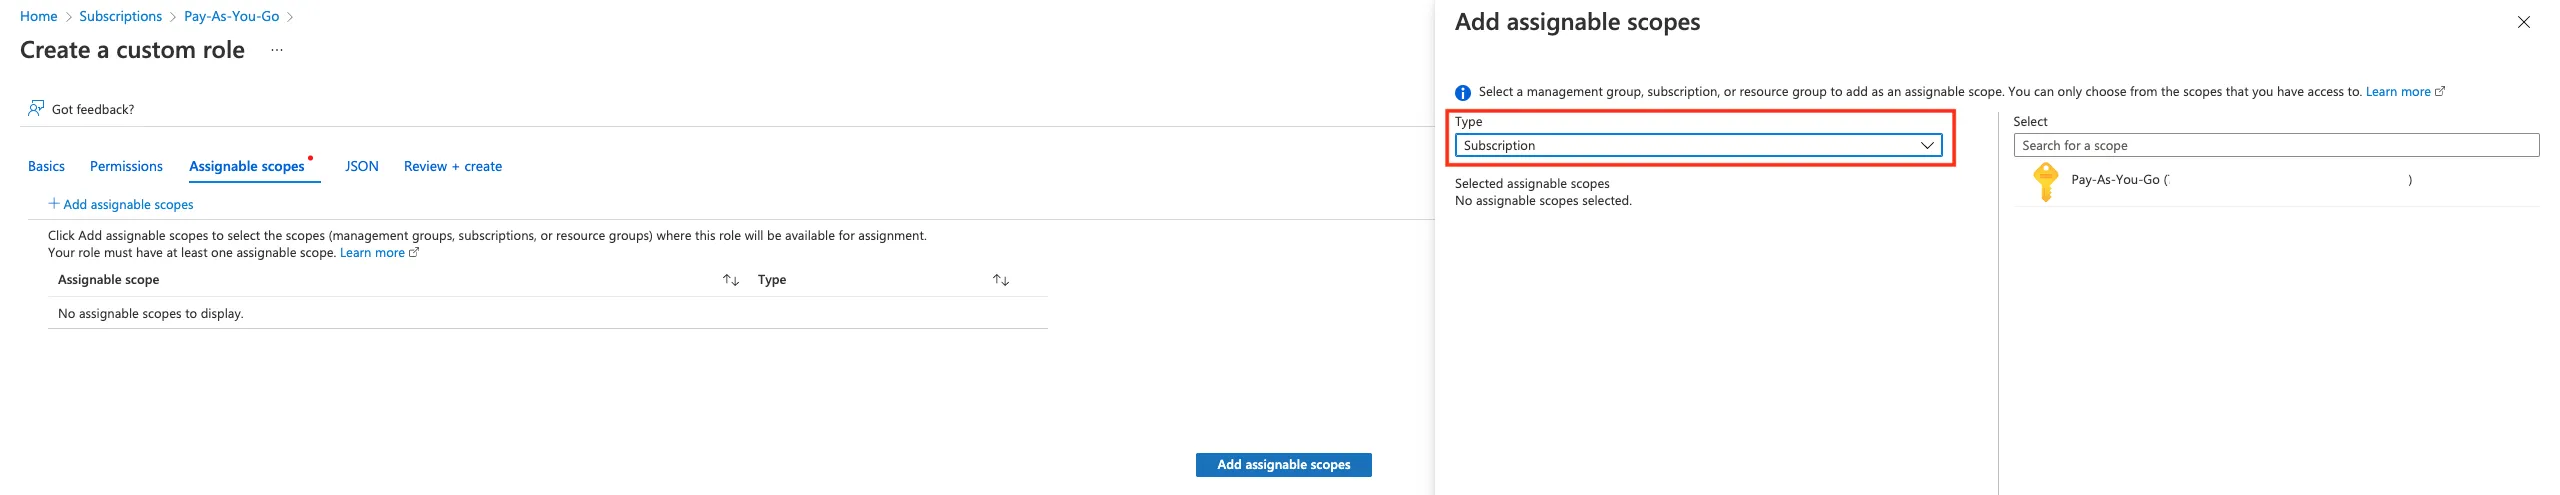Click the Learn more link in the side panel
The width and height of the screenshot is (2560, 495).
(x=2397, y=92)
